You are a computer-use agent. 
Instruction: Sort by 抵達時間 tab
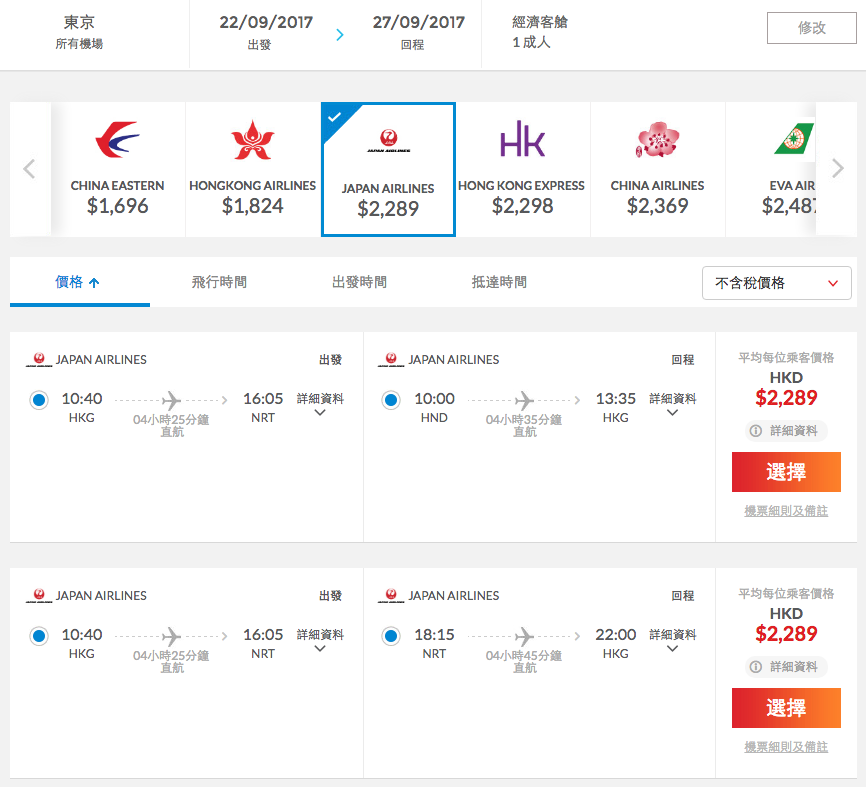tap(499, 282)
